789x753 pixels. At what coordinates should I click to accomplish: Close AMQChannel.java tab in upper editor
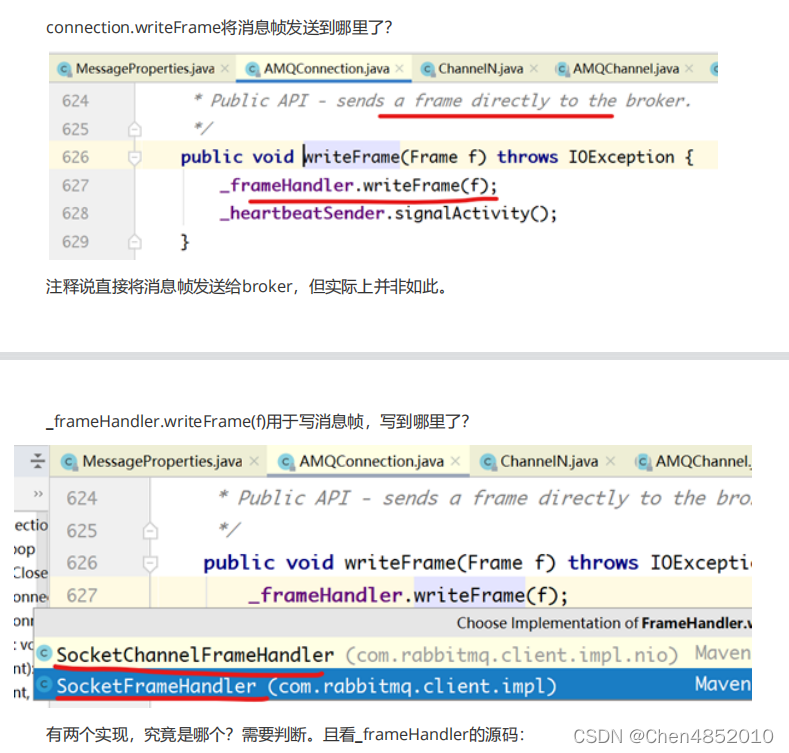click(x=689, y=68)
